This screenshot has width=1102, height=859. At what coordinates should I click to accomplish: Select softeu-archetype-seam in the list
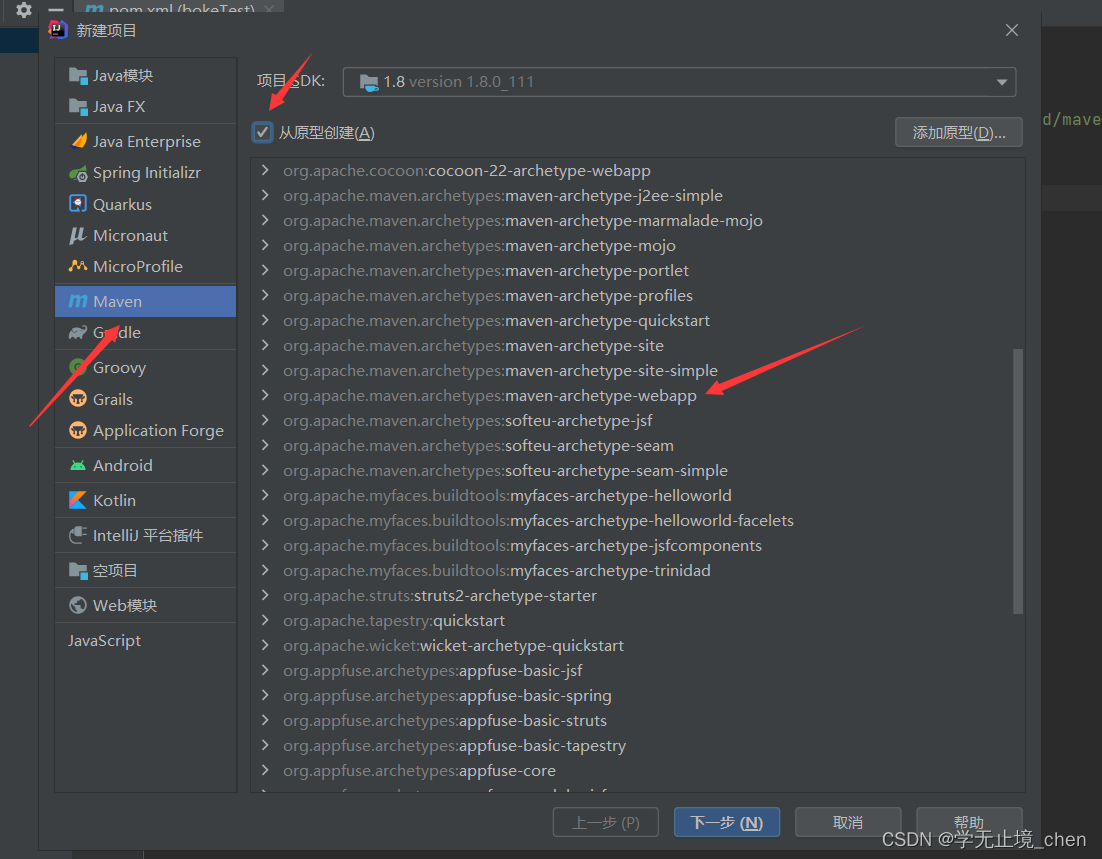tap(478, 446)
